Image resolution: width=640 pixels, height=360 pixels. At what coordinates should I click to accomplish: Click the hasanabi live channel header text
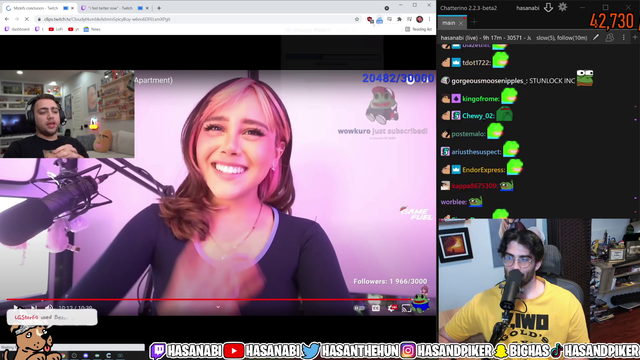486,38
